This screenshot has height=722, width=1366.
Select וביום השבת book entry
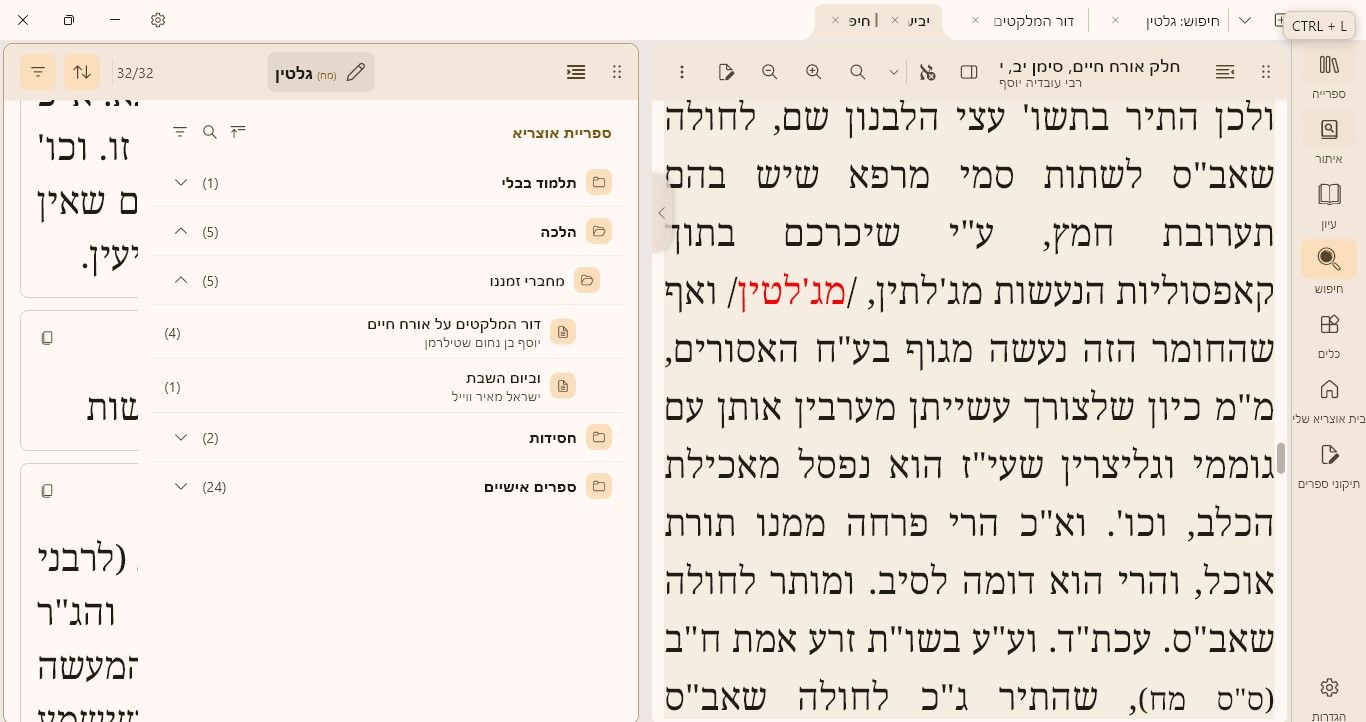(x=390, y=387)
